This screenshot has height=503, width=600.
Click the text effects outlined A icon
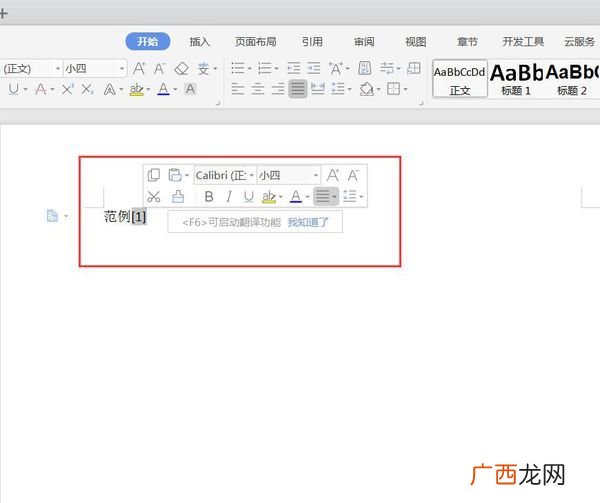[110, 90]
